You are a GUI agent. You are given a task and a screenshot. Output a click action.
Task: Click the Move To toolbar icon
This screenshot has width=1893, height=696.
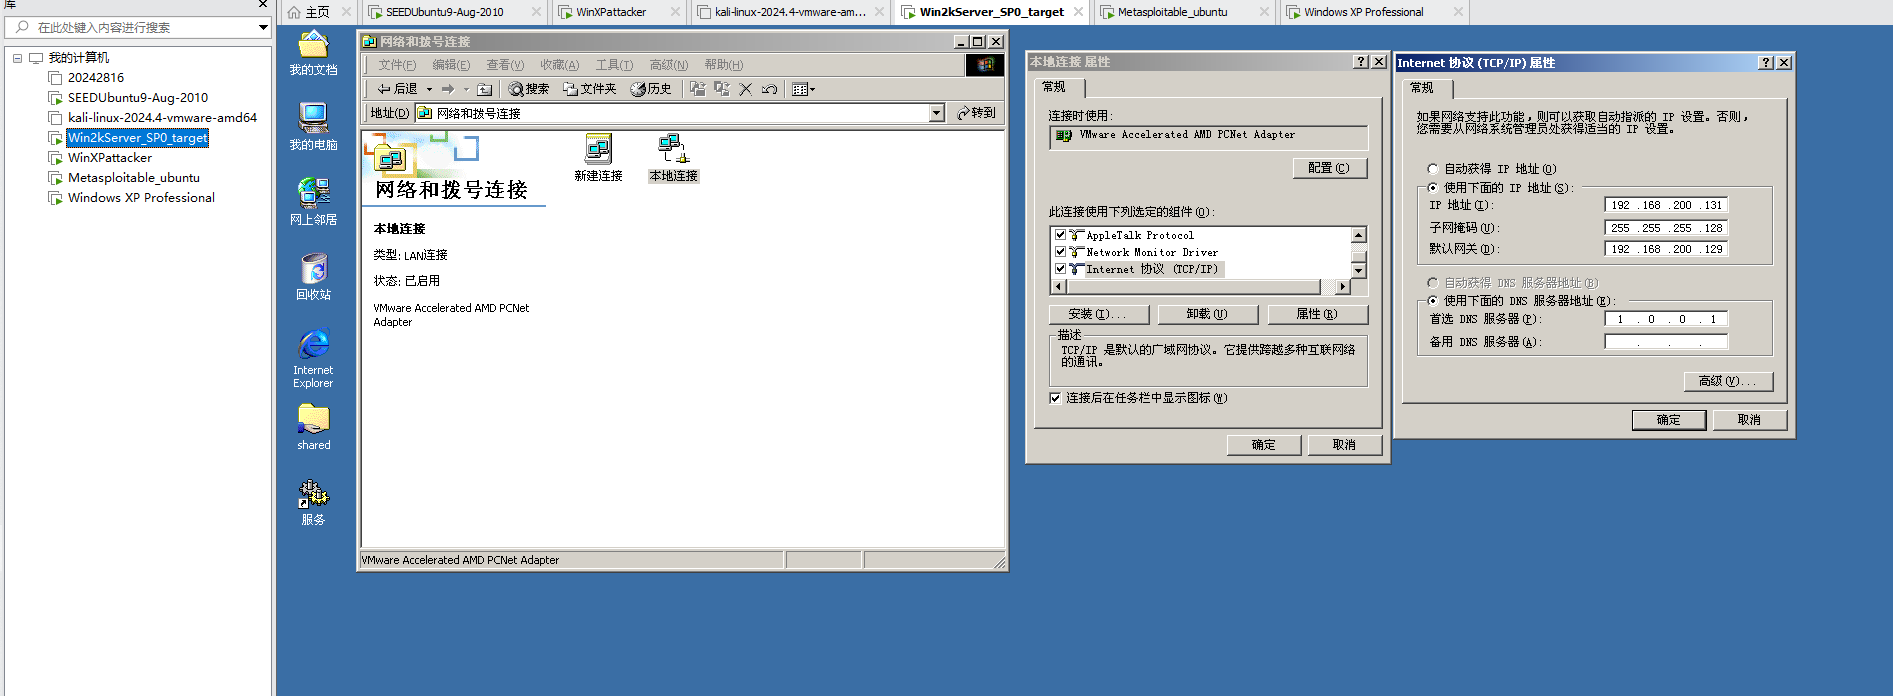coord(698,89)
